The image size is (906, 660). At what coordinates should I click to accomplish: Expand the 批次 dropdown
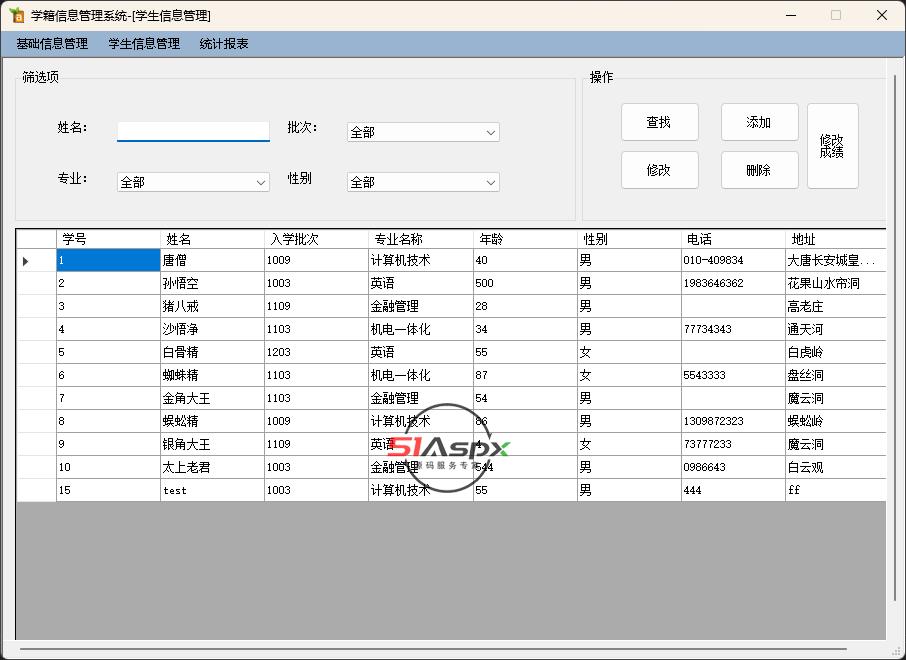coord(423,132)
